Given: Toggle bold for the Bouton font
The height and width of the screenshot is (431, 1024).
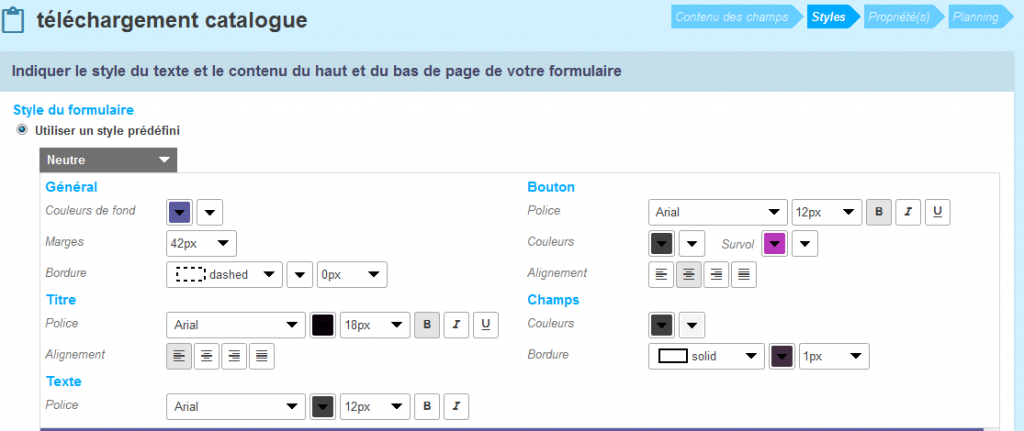Looking at the screenshot, I should point(878,212).
